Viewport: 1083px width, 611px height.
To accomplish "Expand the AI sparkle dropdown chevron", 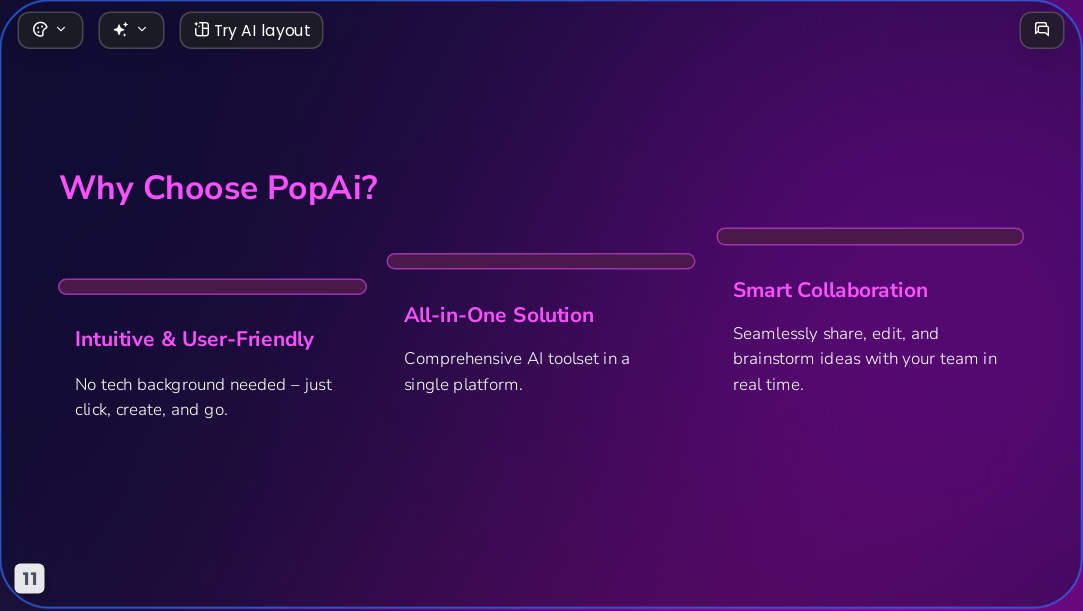I will [142, 30].
